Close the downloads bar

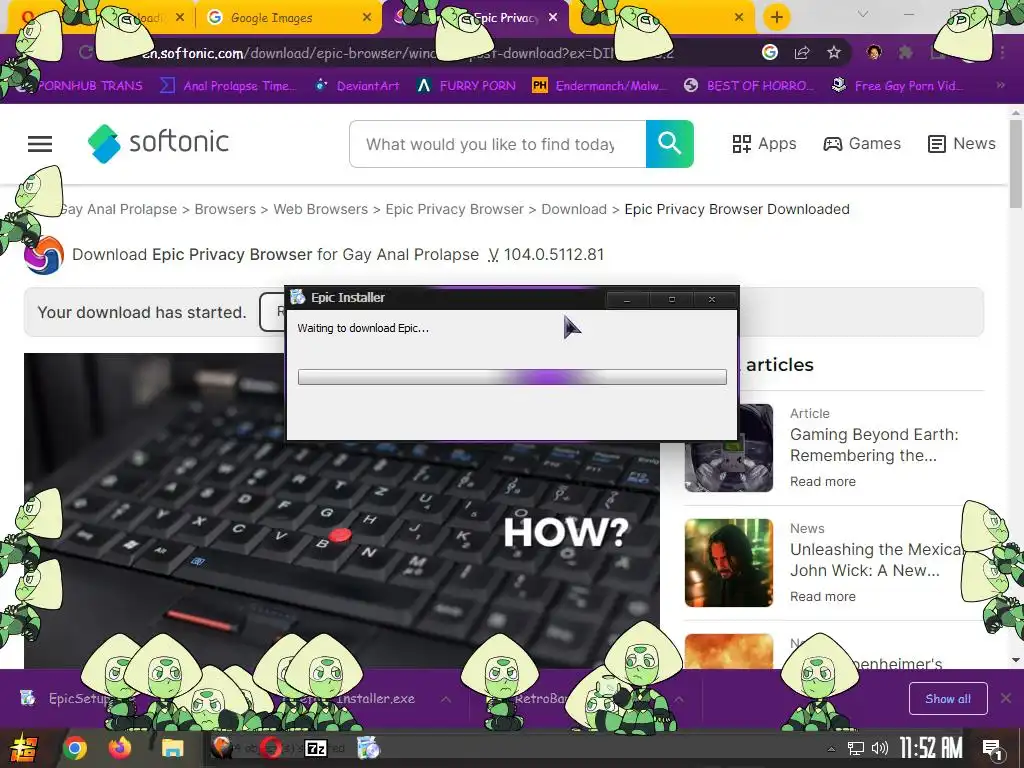(x=1006, y=699)
